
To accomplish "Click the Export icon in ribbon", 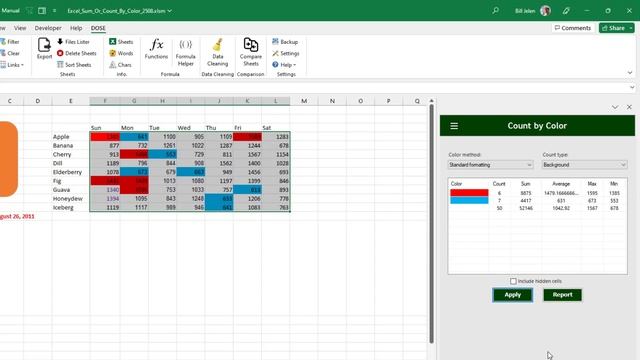I will coord(44,49).
